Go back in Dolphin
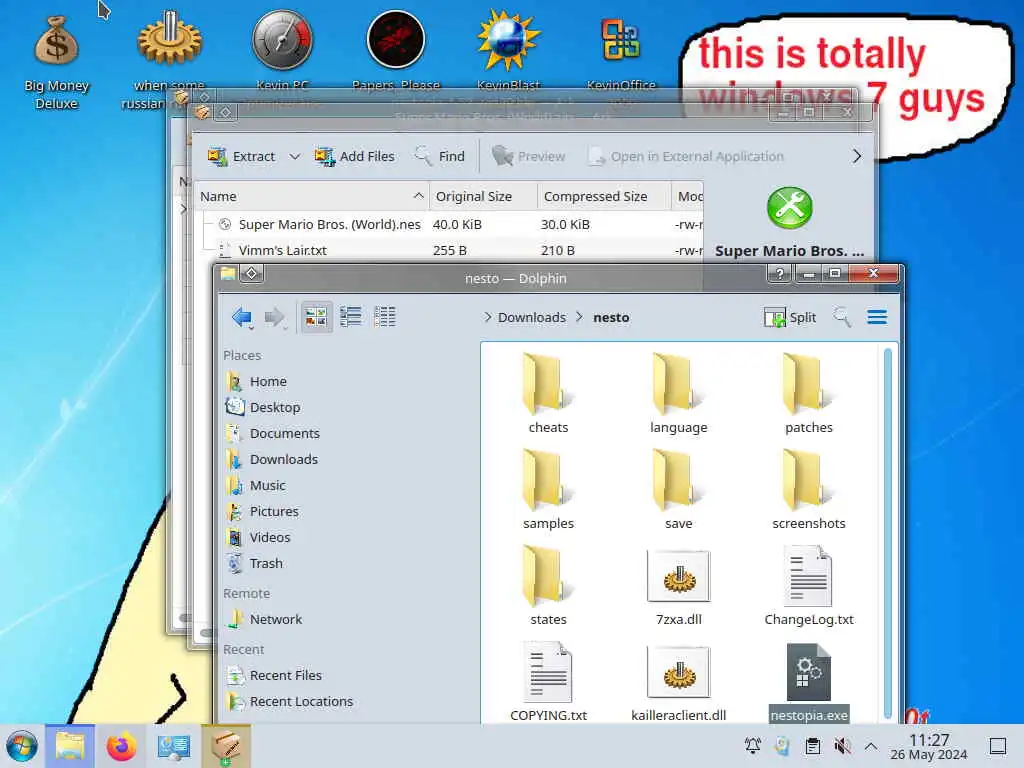Image resolution: width=1024 pixels, height=768 pixels. pos(242,317)
